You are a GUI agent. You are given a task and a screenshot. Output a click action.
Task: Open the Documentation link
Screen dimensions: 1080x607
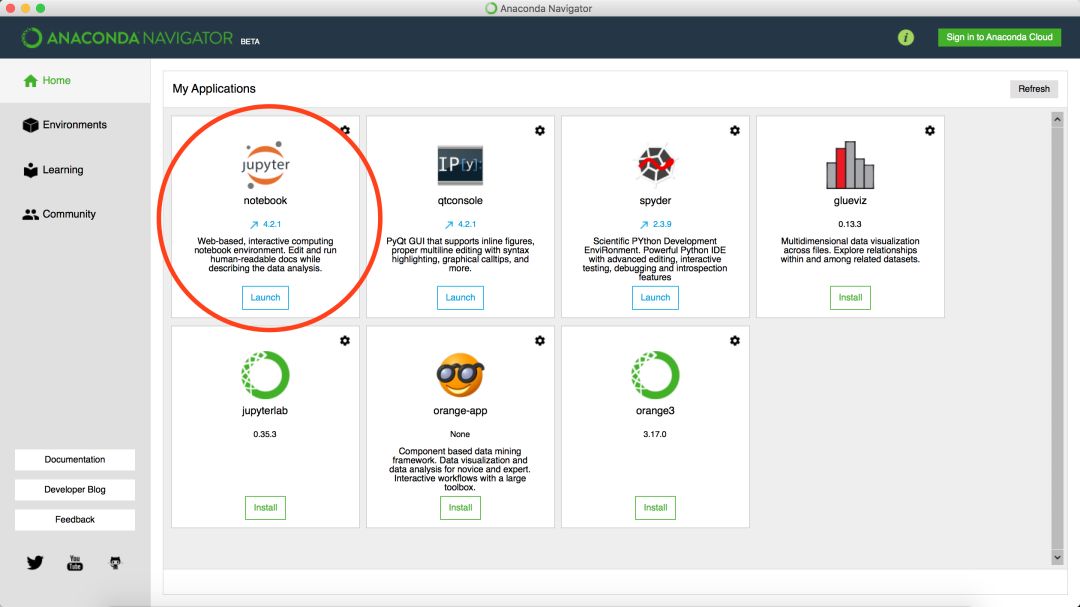[x=75, y=460]
